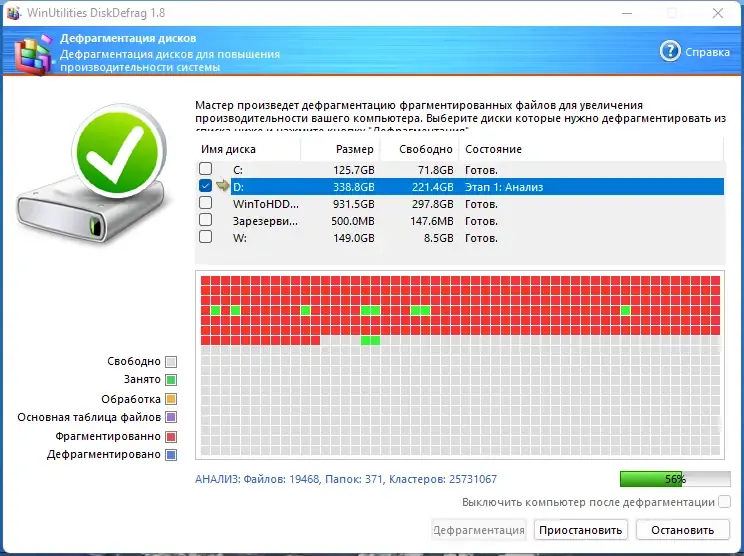Image resolution: width=744 pixels, height=556 pixels.
Task: Click the Занято green legend swatch
Action: point(171,380)
